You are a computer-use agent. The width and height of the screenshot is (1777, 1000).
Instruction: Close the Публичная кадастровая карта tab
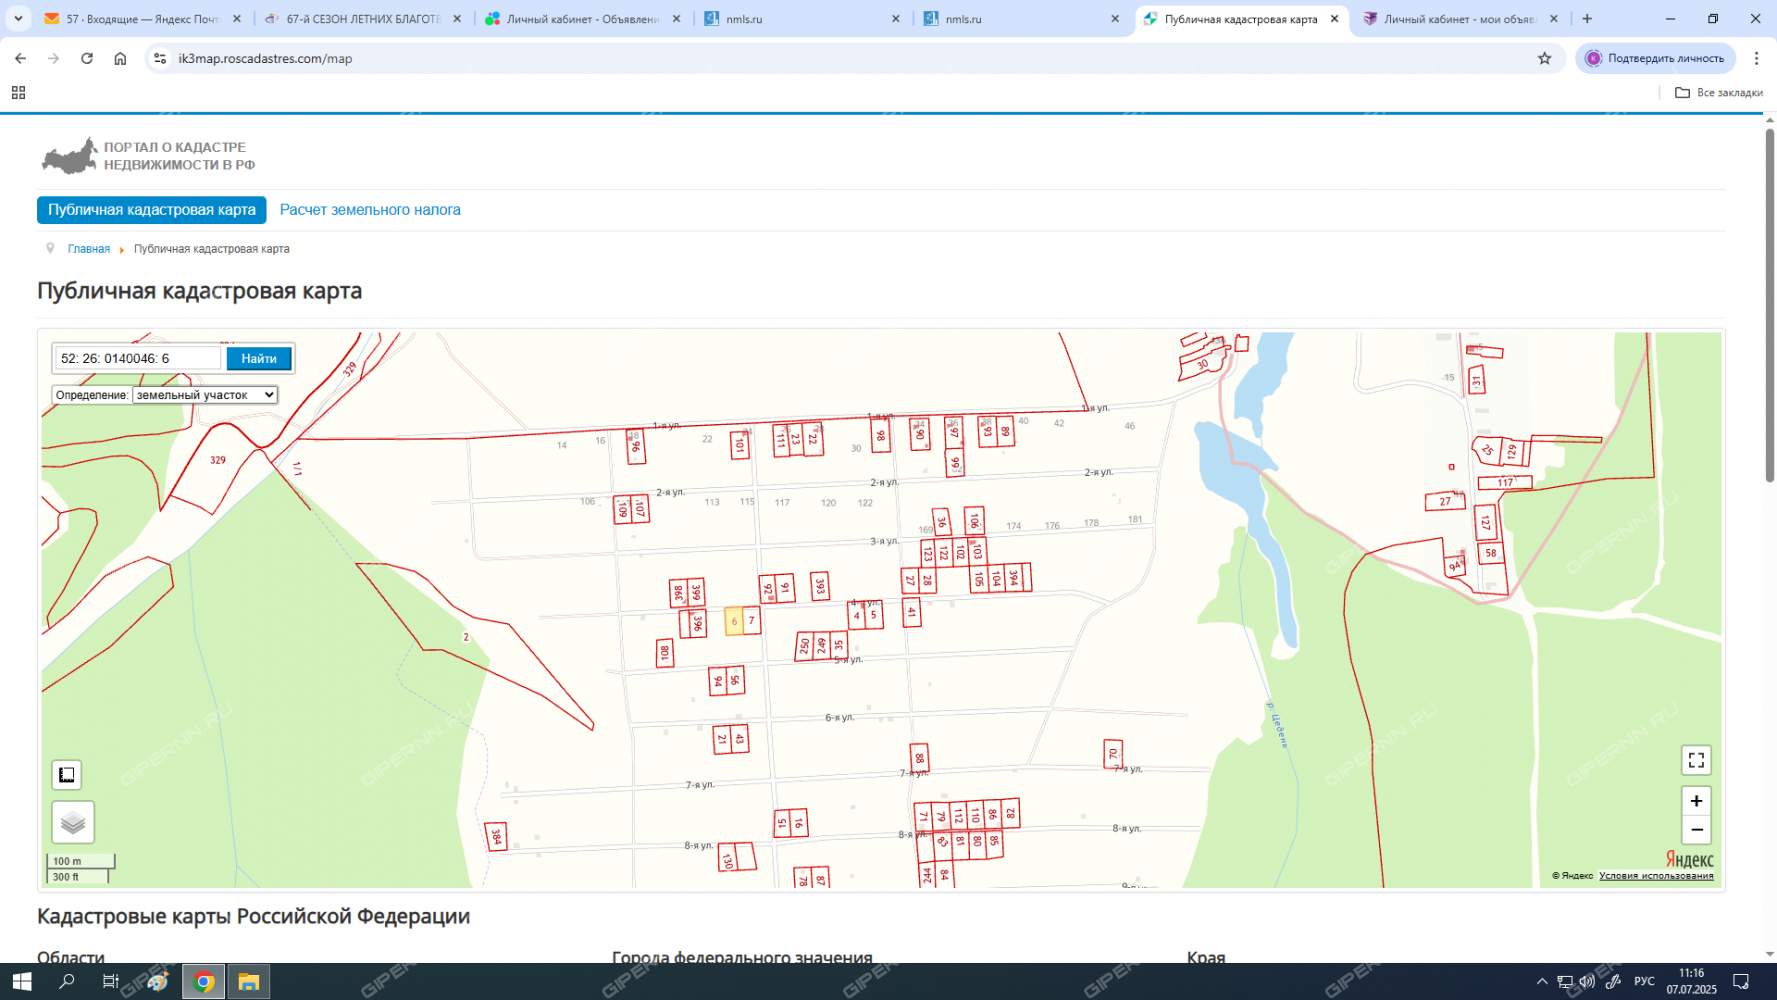tap(1334, 19)
